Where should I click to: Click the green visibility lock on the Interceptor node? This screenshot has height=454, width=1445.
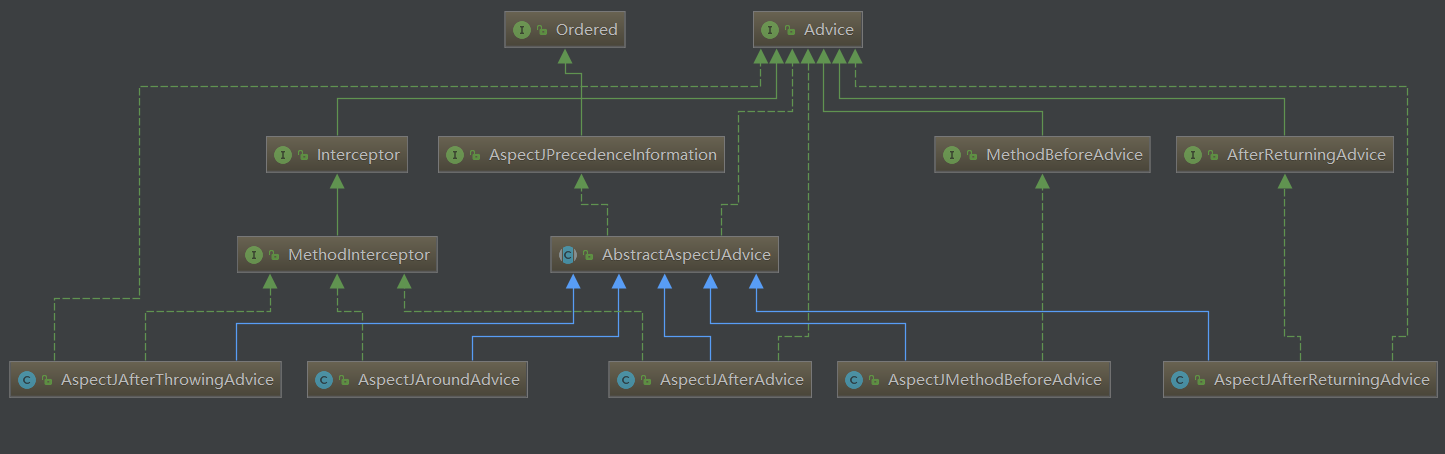click(304, 156)
